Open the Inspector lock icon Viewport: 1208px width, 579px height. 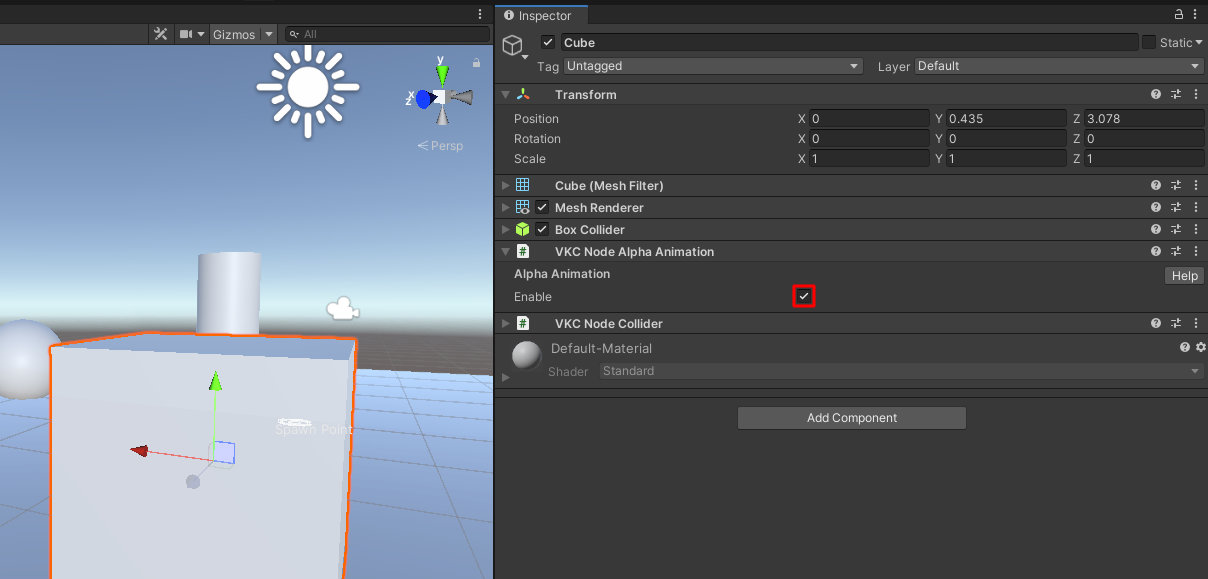(1179, 14)
